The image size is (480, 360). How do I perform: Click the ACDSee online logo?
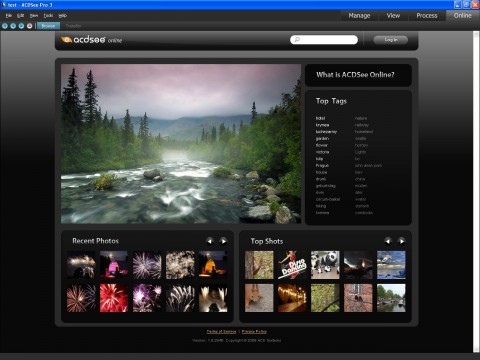[x=92, y=40]
